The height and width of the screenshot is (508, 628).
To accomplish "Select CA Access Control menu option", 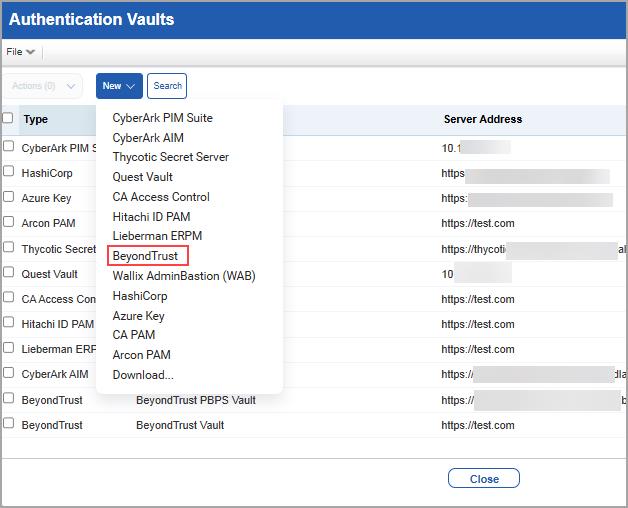I will (x=161, y=197).
